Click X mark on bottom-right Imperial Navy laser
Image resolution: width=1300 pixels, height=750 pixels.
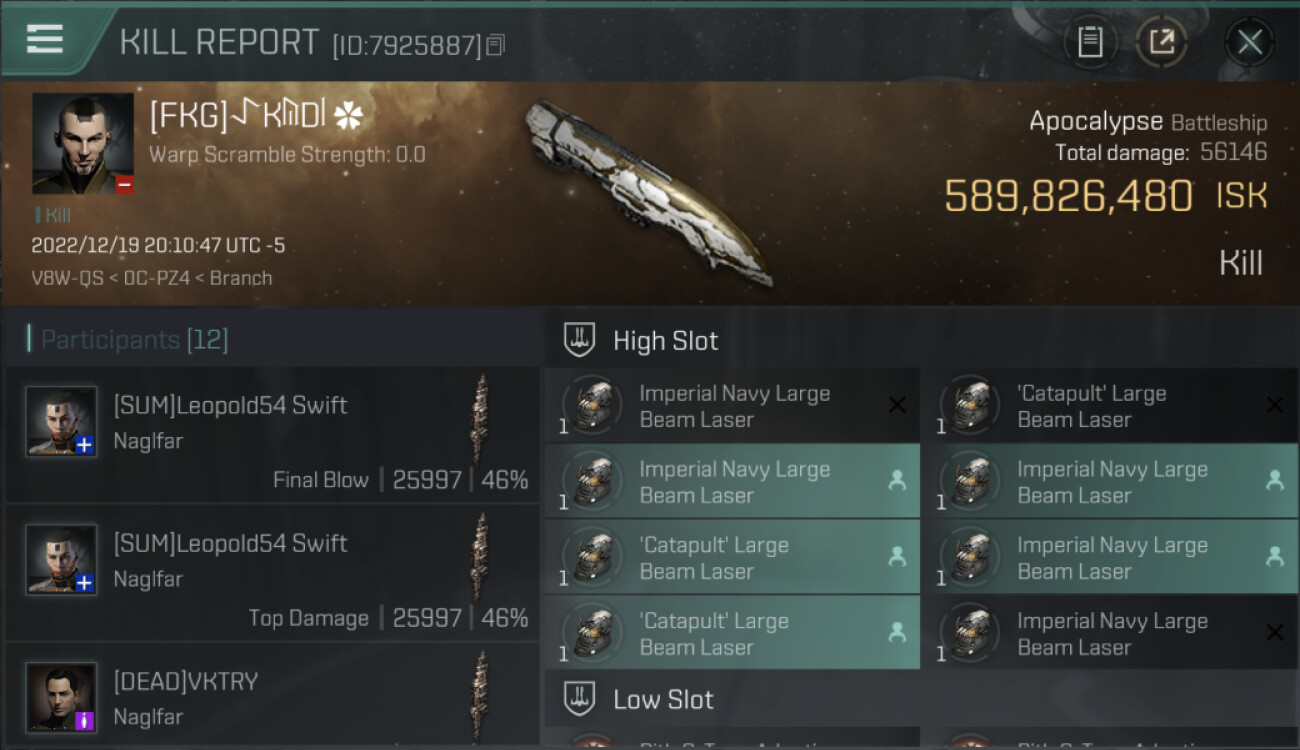1275,632
